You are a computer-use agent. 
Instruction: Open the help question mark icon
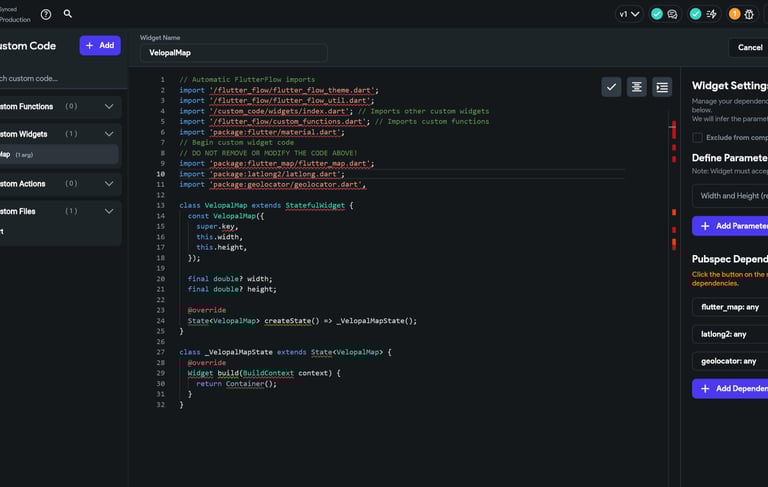pyautogui.click(x=46, y=14)
